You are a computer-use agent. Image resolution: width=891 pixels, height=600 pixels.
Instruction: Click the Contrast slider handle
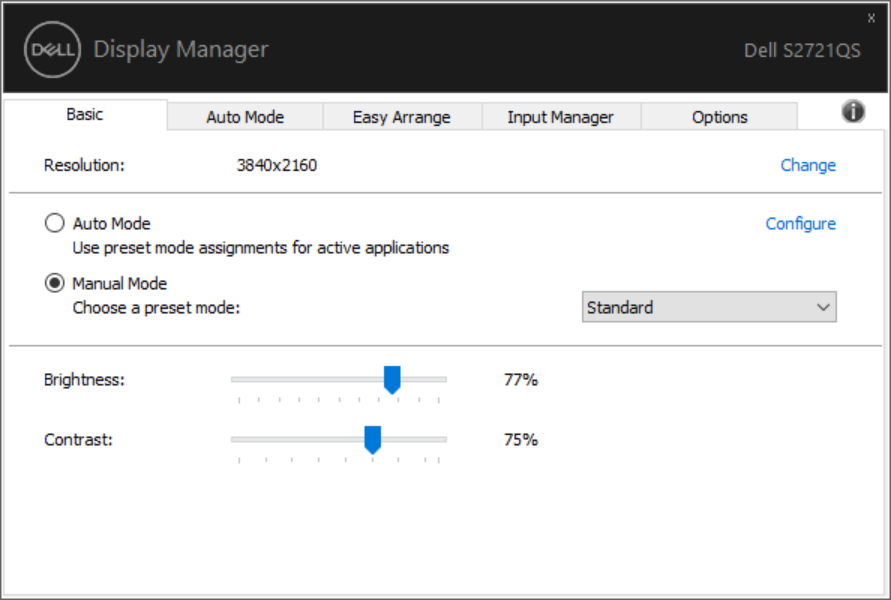click(x=372, y=439)
